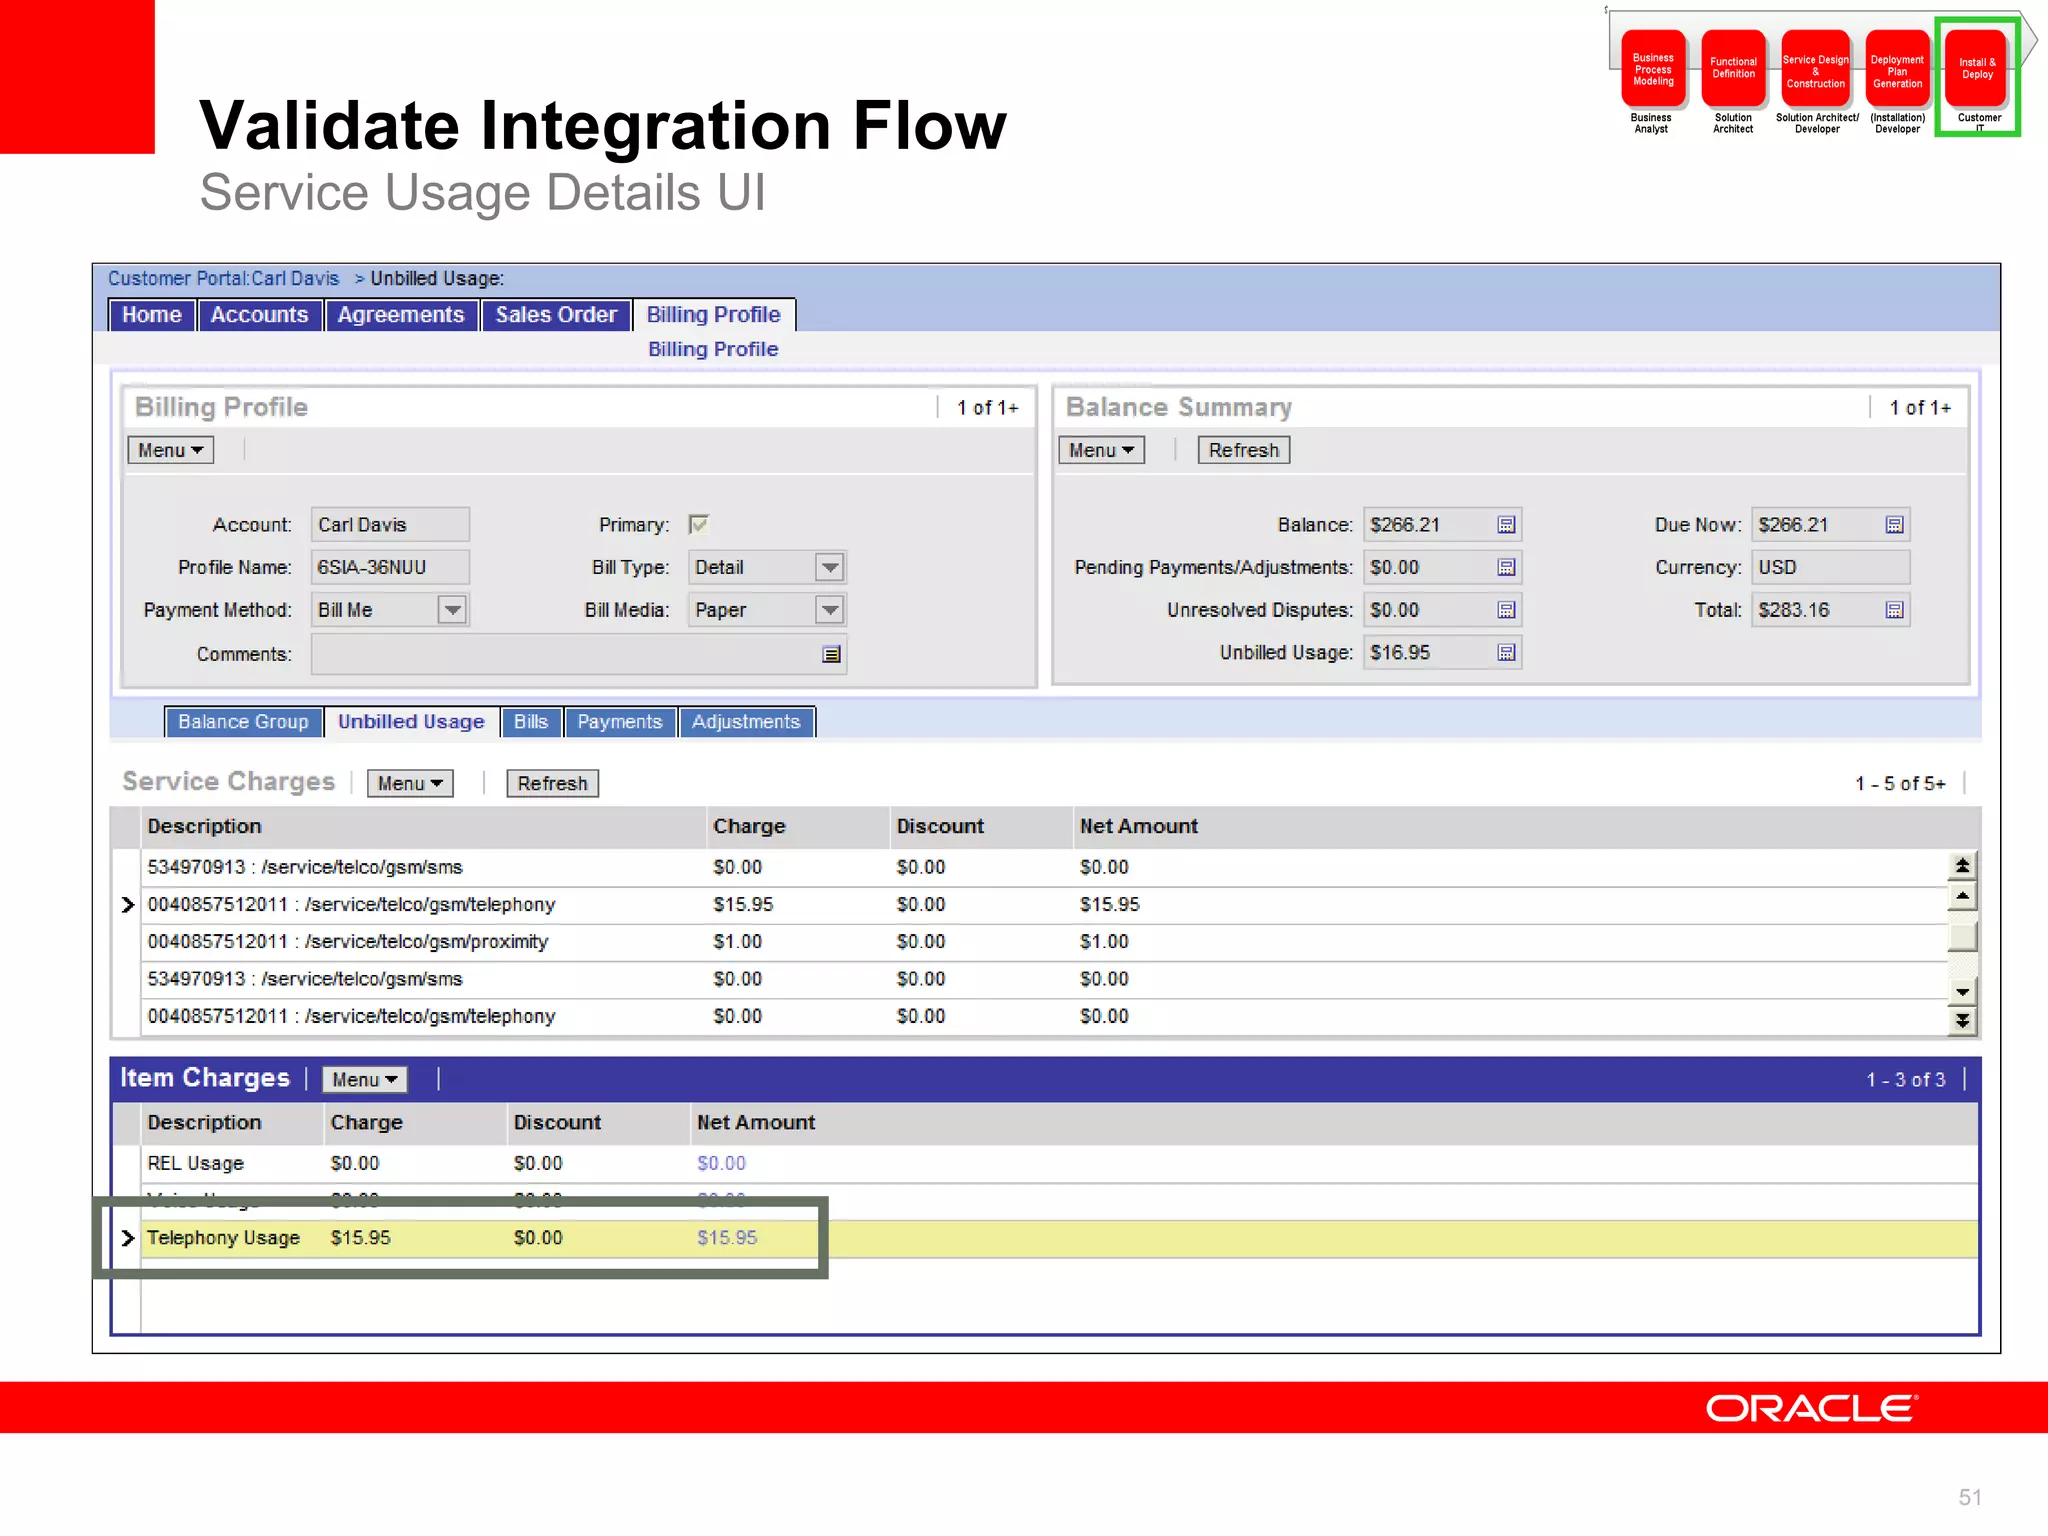Open the Bill Type dropdown
Image resolution: width=2048 pixels, height=1536 pixels.
829,567
